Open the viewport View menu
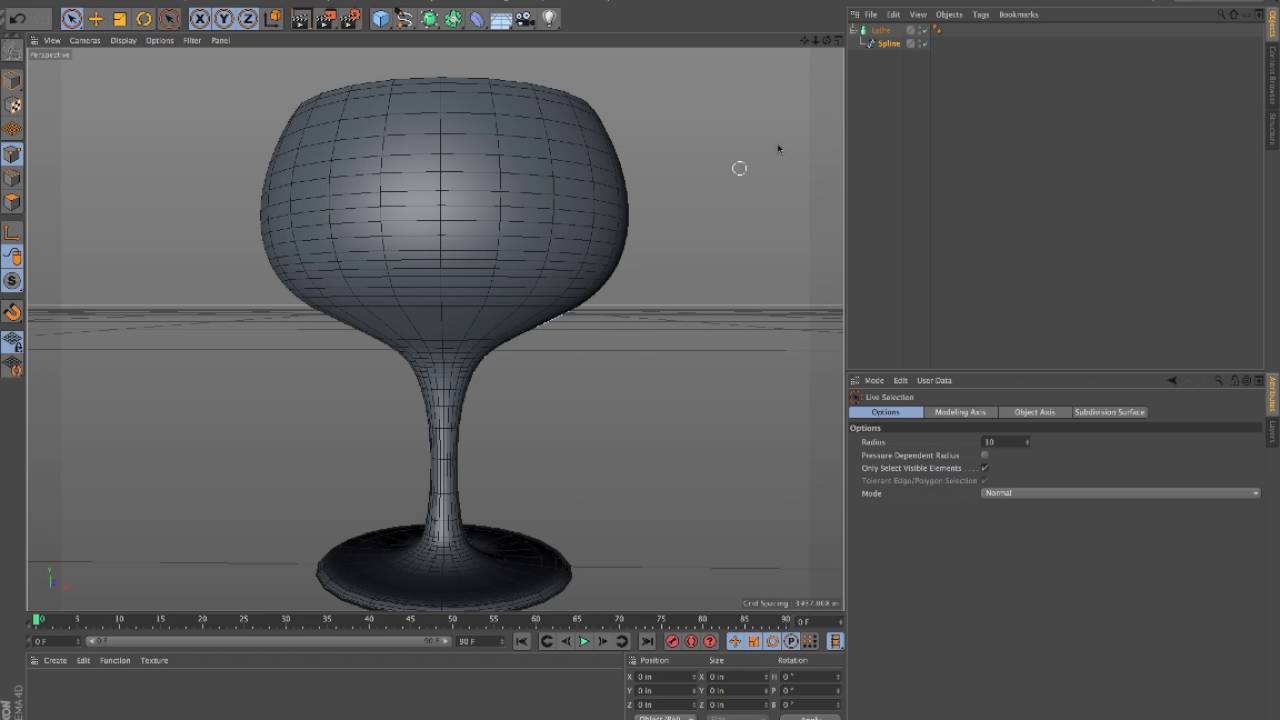The image size is (1280, 720). tap(52, 41)
